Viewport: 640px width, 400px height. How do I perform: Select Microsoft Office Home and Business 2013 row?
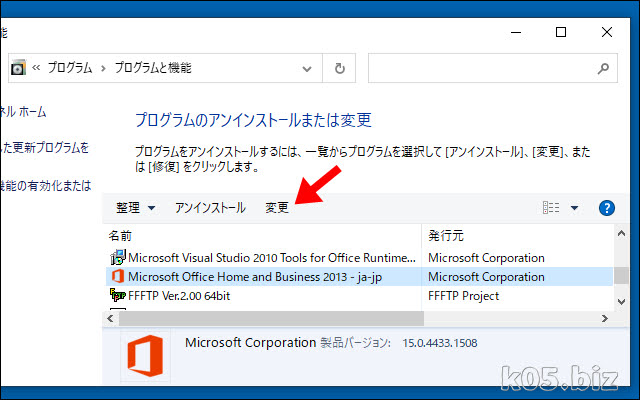point(359,276)
